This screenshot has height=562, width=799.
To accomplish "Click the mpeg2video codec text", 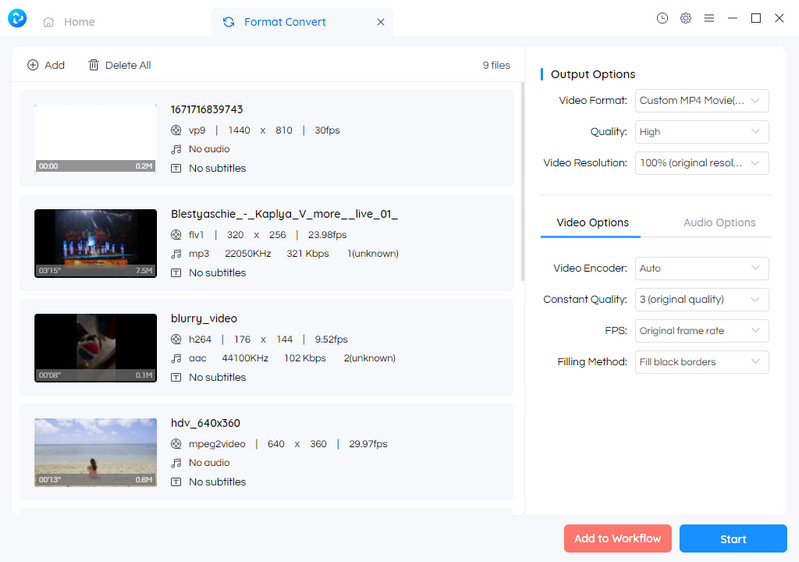I will (217, 444).
